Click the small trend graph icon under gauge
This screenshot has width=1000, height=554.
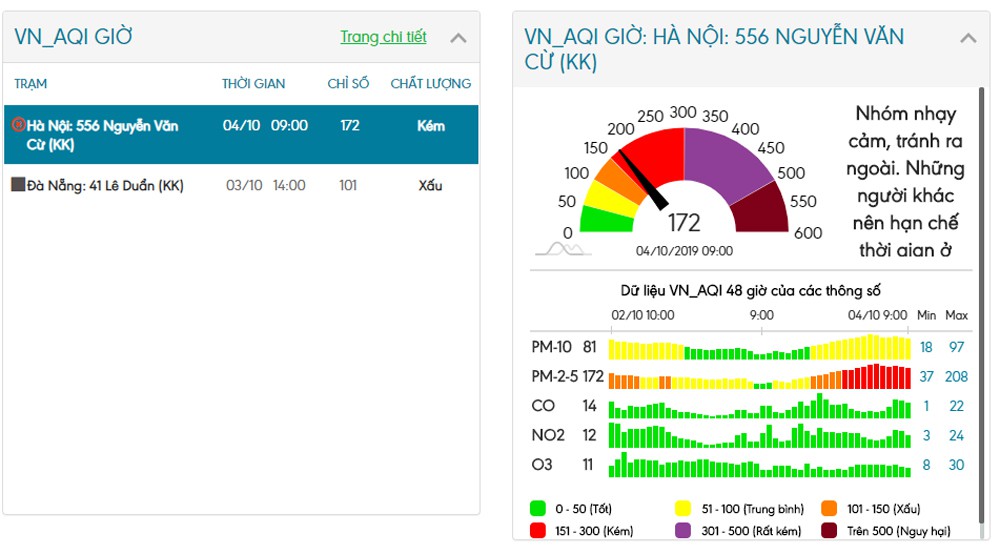(x=563, y=249)
